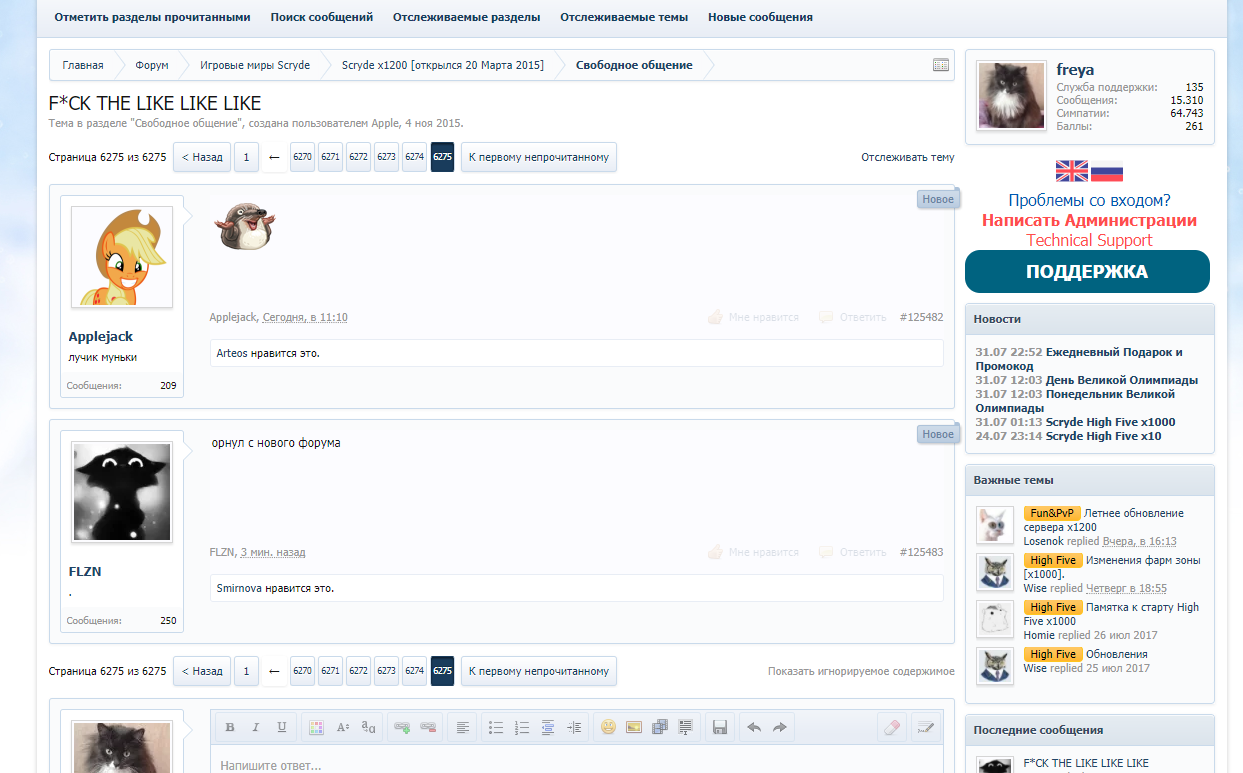
Task: Like FLZN's post #125483
Action: 753,552
